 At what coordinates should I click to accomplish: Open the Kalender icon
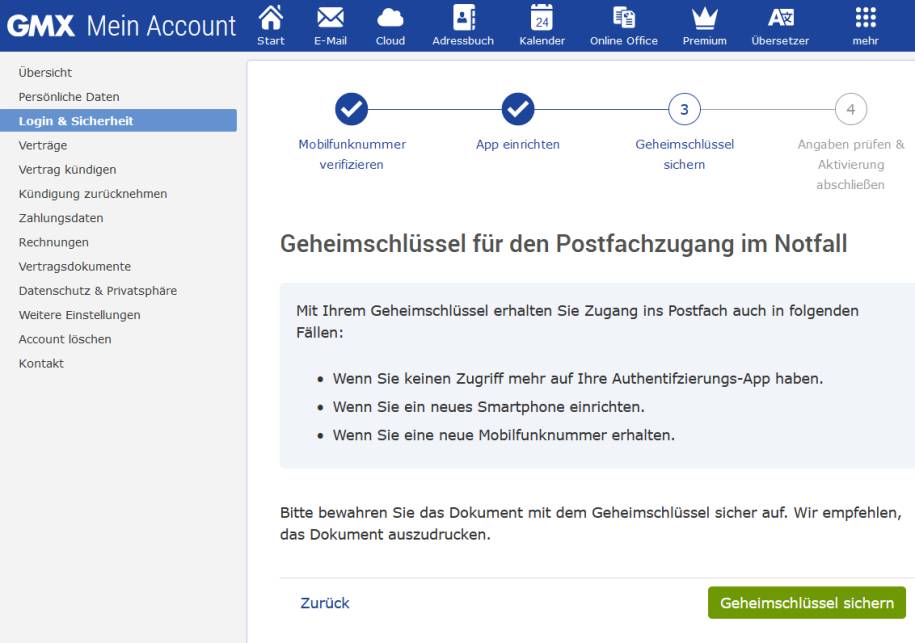pos(541,25)
